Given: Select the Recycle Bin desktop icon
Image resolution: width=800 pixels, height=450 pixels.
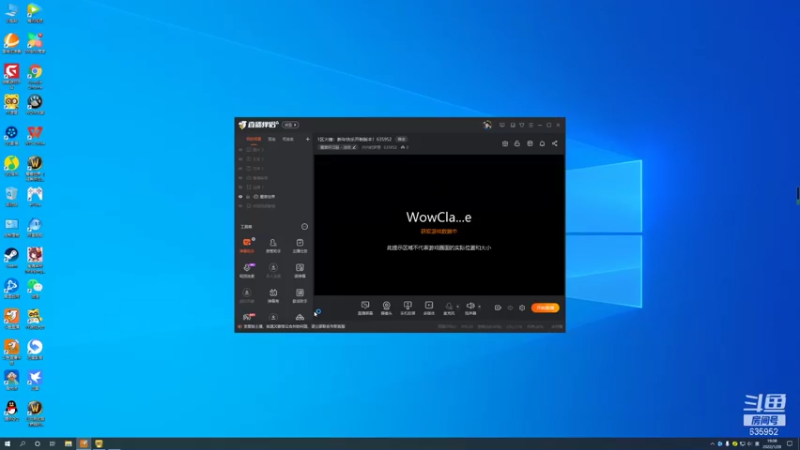Looking at the screenshot, I should tap(11, 197).
